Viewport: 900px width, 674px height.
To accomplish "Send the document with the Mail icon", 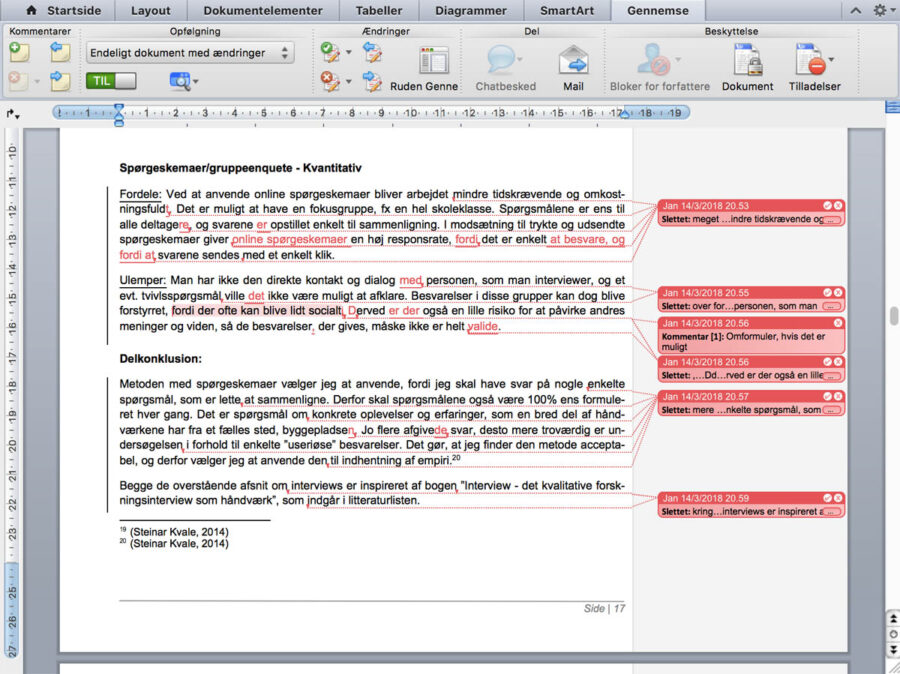I will 573,60.
